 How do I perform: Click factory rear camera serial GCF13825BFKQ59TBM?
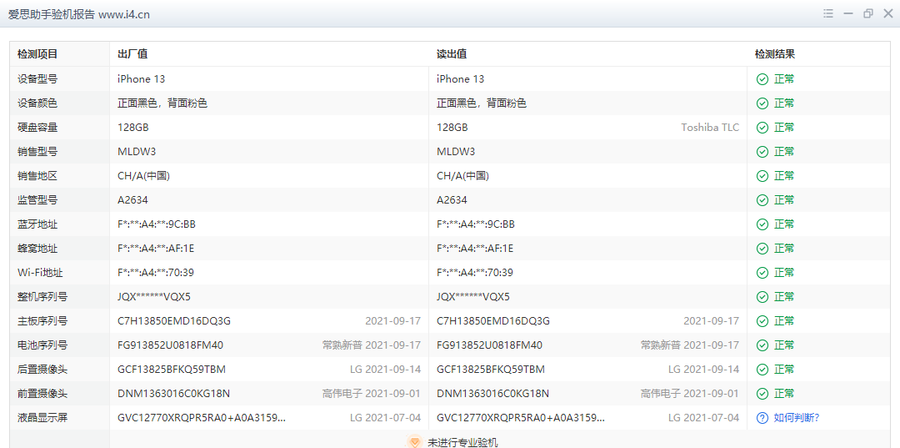172,369
